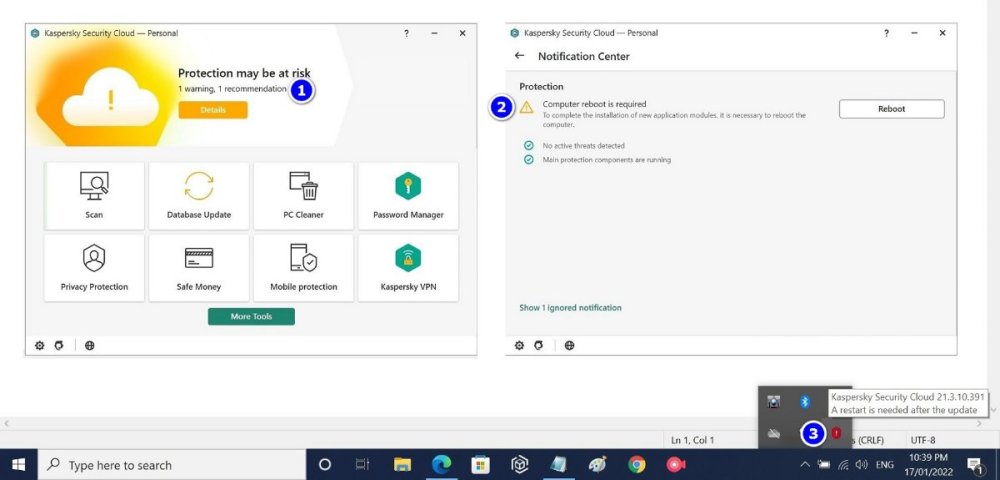Viewport: 1000px width, 480px height.
Task: Click 'No active threats detected' status line
Action: point(584,146)
